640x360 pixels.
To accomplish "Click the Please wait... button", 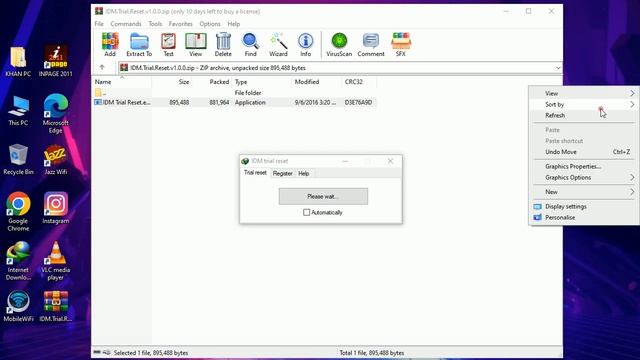I will click(323, 196).
